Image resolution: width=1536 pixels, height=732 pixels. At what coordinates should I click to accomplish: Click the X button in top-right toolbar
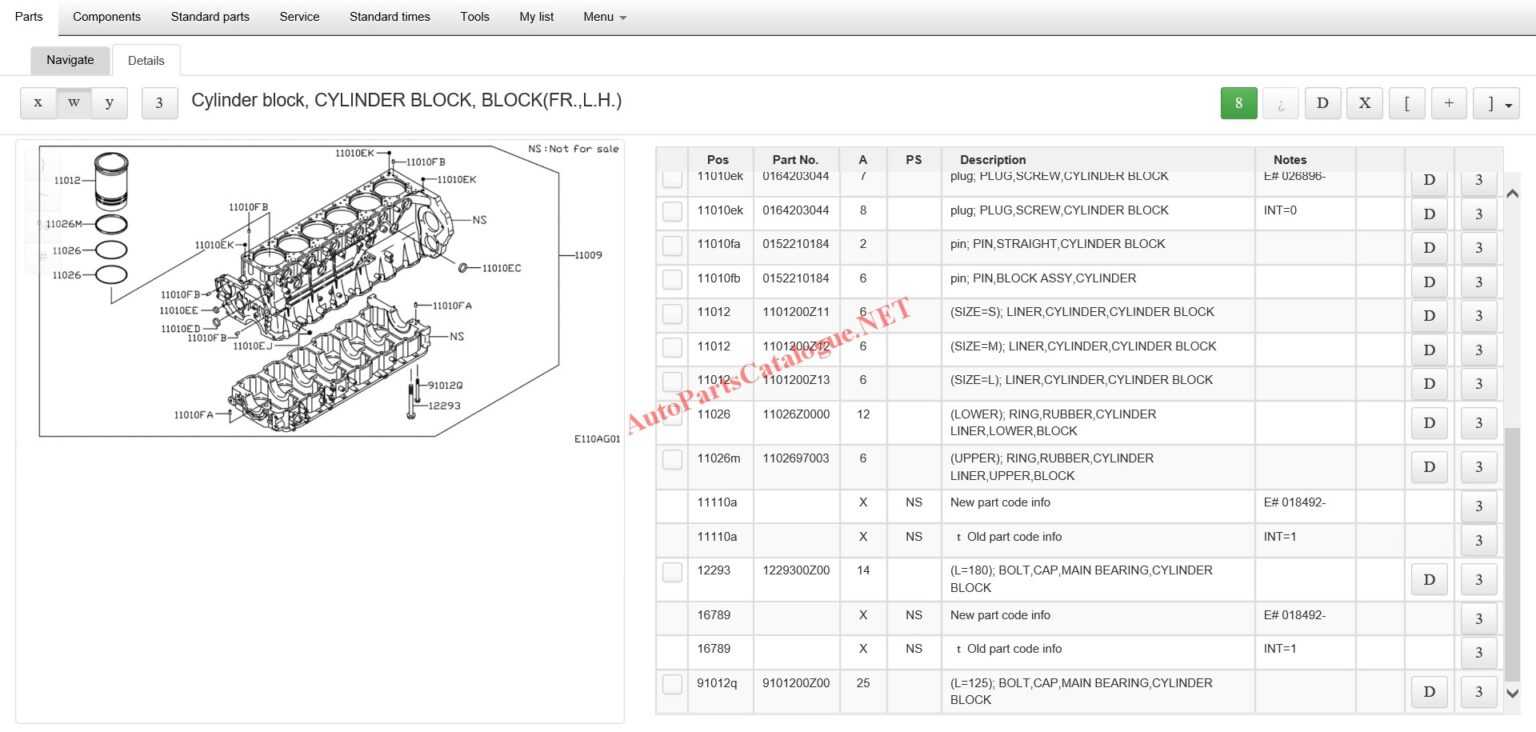[x=1364, y=103]
